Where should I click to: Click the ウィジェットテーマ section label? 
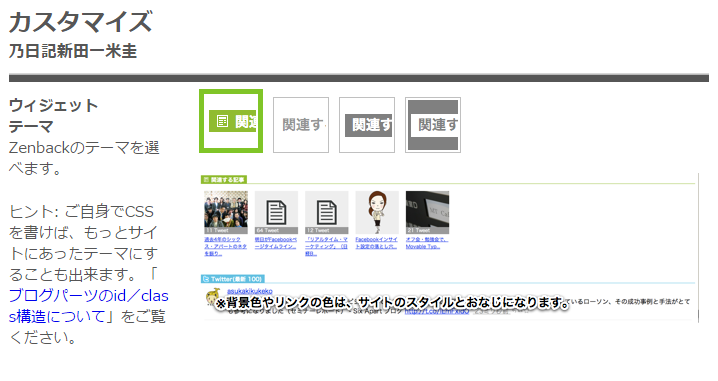pyautogui.click(x=54, y=116)
